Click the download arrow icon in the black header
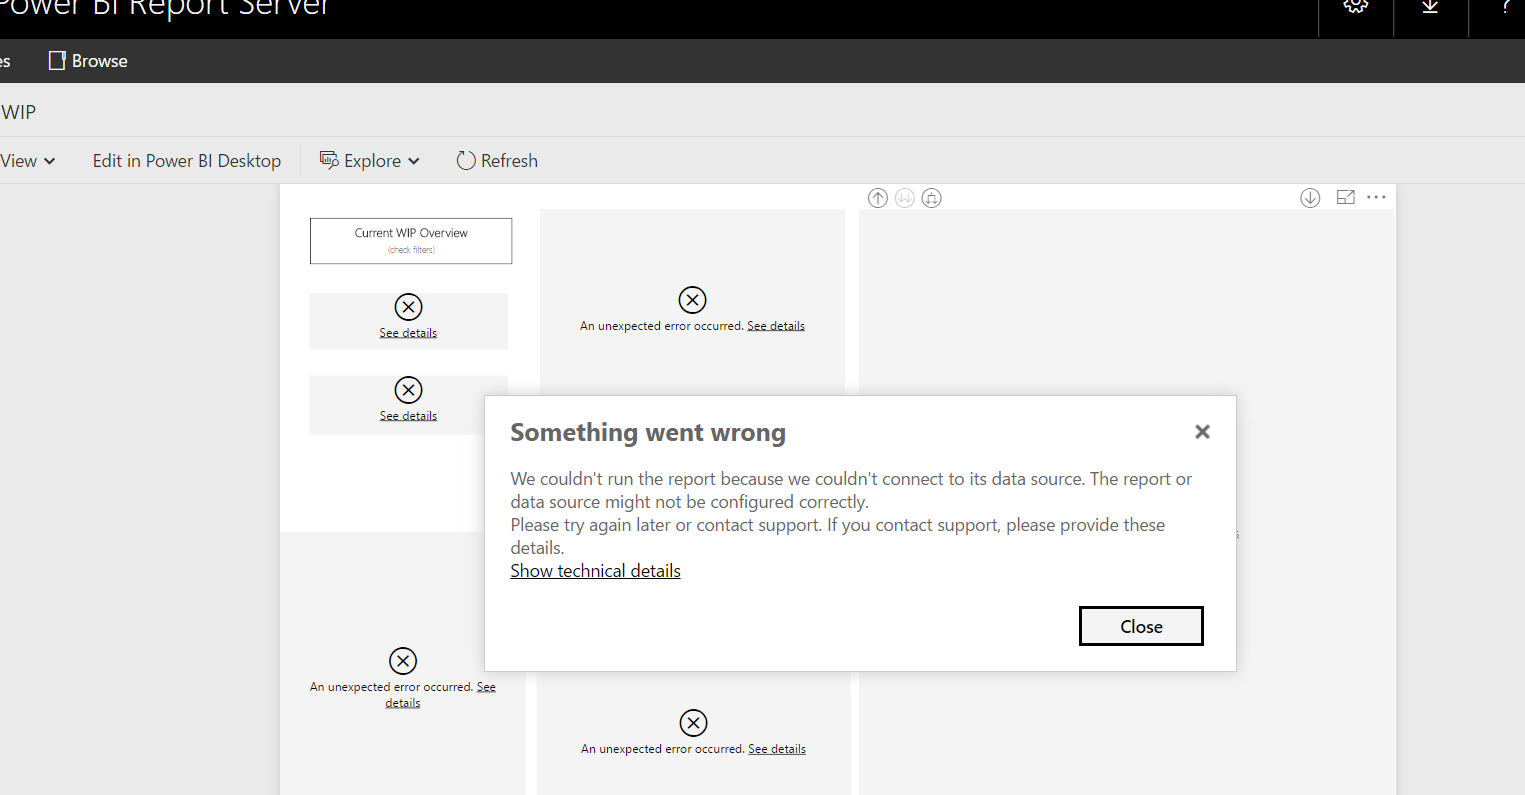Screen dimensions: 1525x795 (x=1430, y=6)
